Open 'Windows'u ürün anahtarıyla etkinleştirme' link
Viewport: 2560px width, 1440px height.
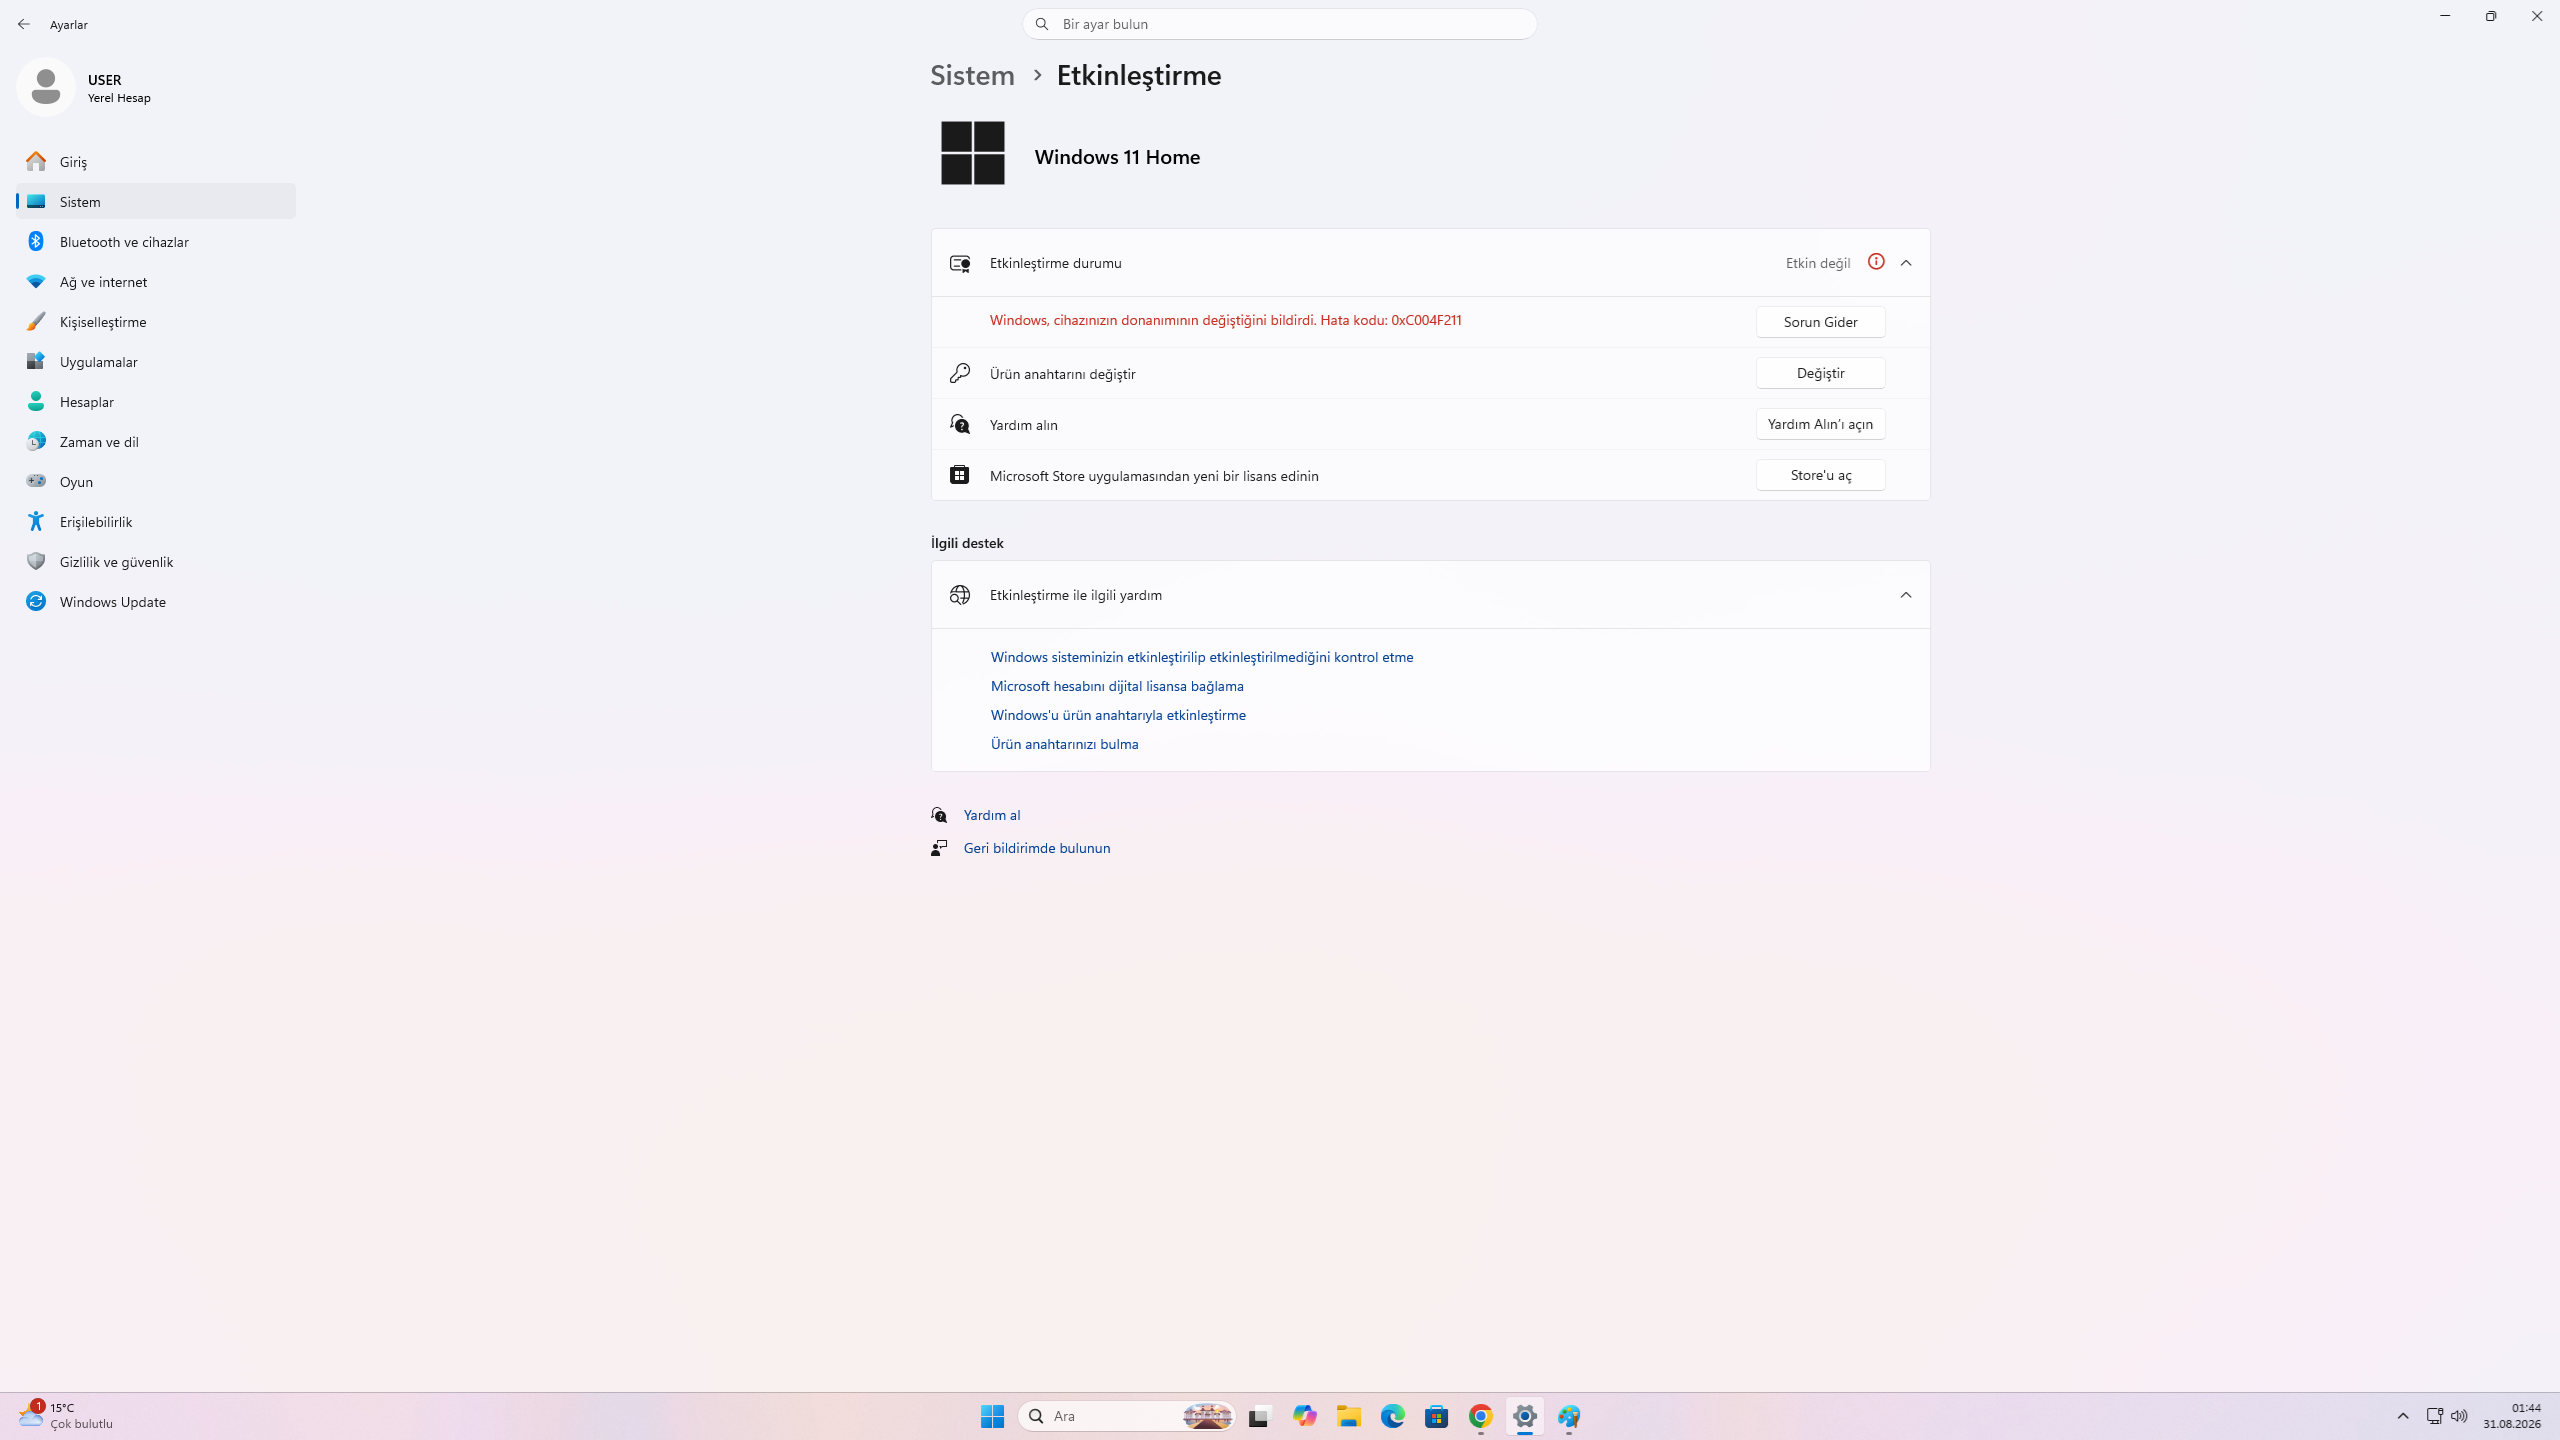coord(1118,715)
